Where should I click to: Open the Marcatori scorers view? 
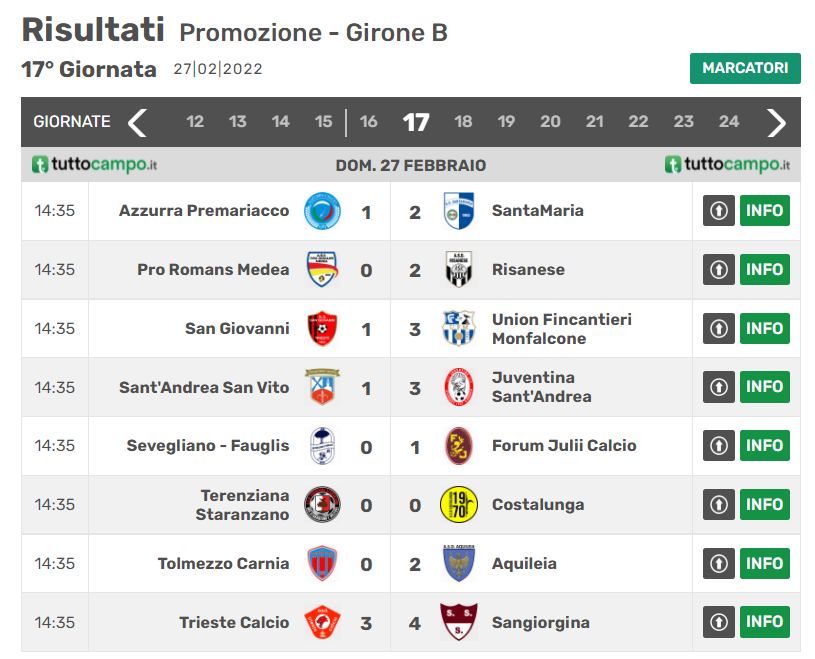point(745,68)
